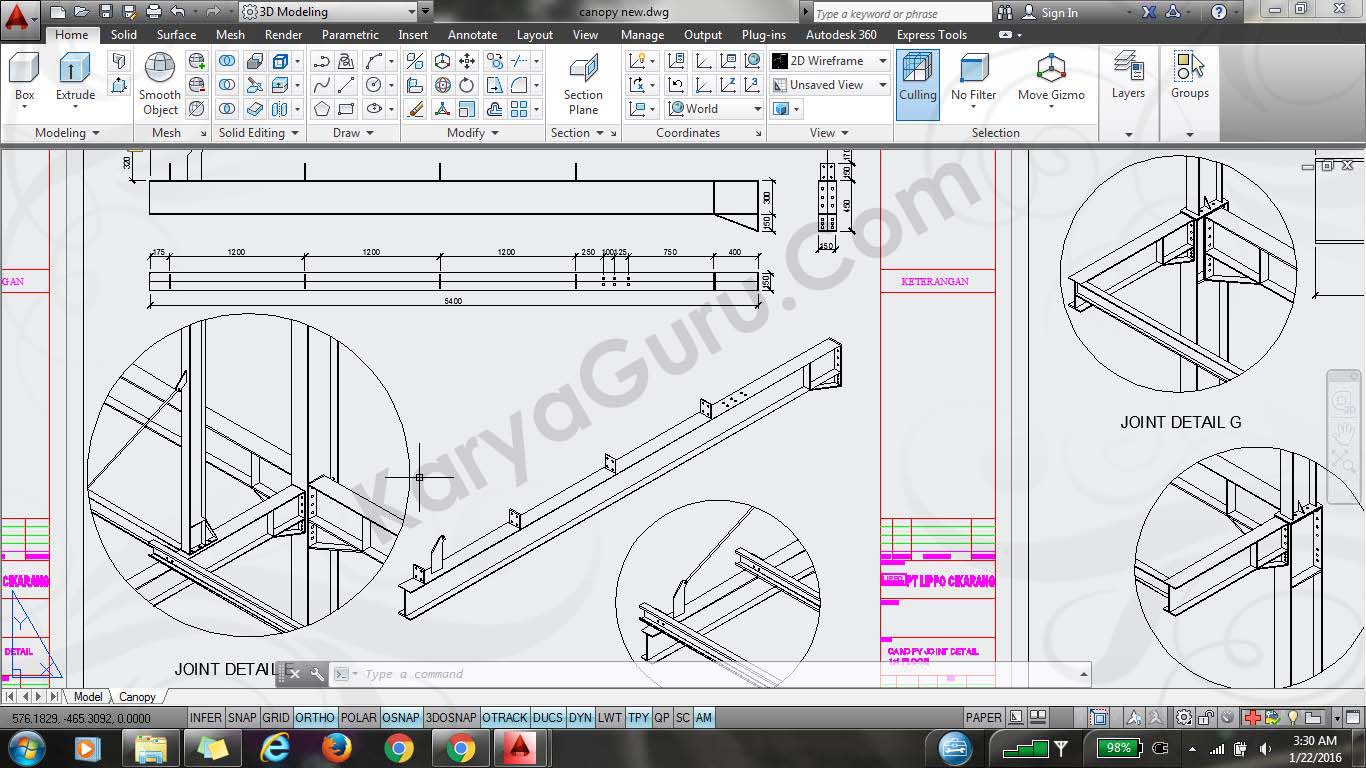Select the Move Gizmo tool
This screenshot has height=768, width=1366.
coord(1051,78)
